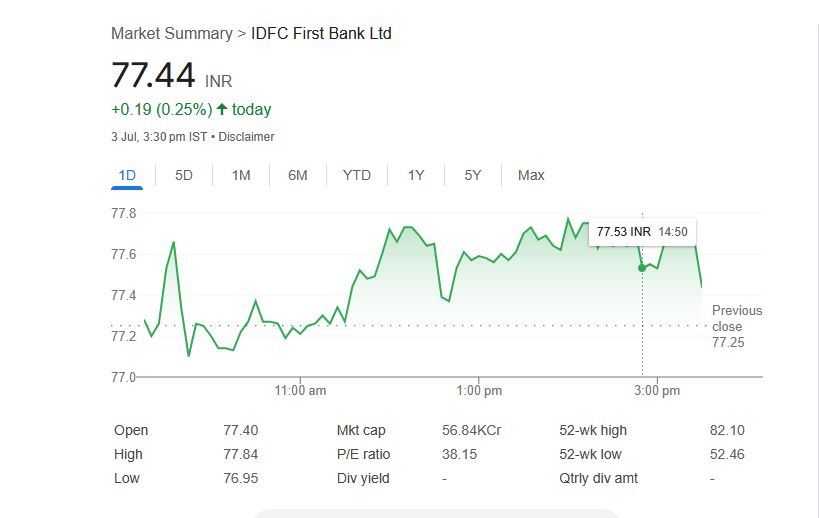Switch to the Max range tab
The width and height of the screenshot is (819, 518).
click(531, 175)
